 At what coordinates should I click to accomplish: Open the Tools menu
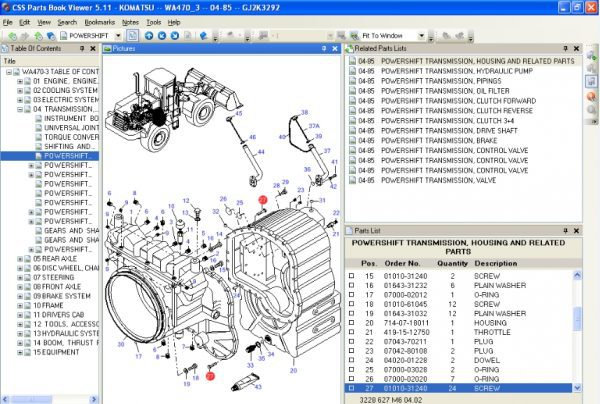153,20
